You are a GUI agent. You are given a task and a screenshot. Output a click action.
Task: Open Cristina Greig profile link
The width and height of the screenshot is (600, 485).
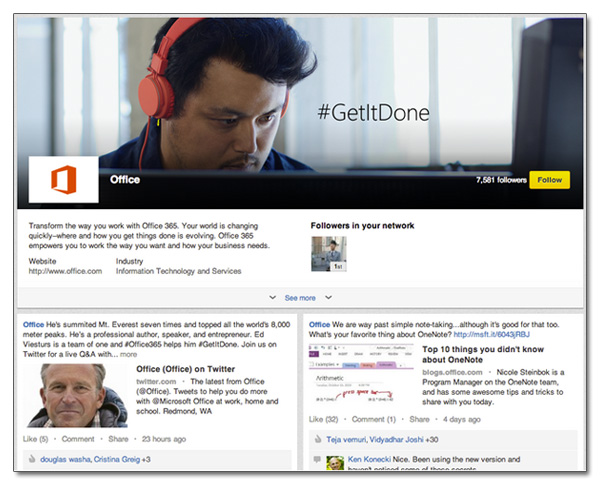click(x=117, y=459)
